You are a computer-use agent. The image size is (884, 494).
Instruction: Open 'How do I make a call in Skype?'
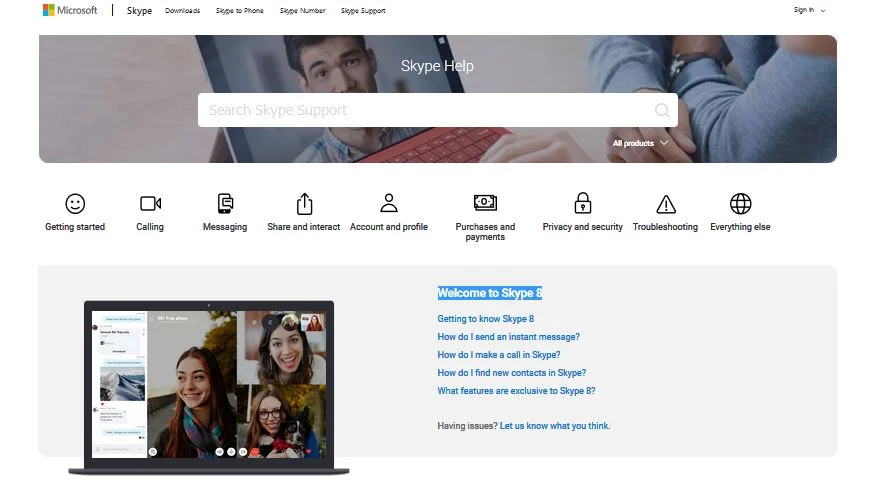pos(499,355)
